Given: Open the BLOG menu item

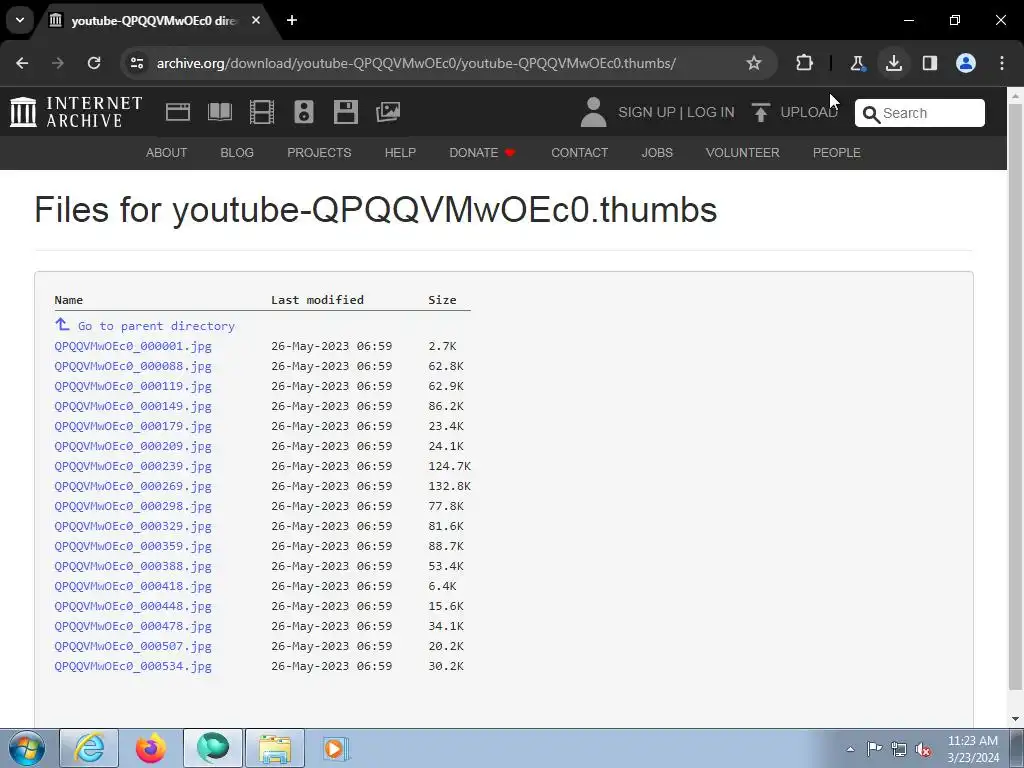Looking at the screenshot, I should click(x=237, y=153).
